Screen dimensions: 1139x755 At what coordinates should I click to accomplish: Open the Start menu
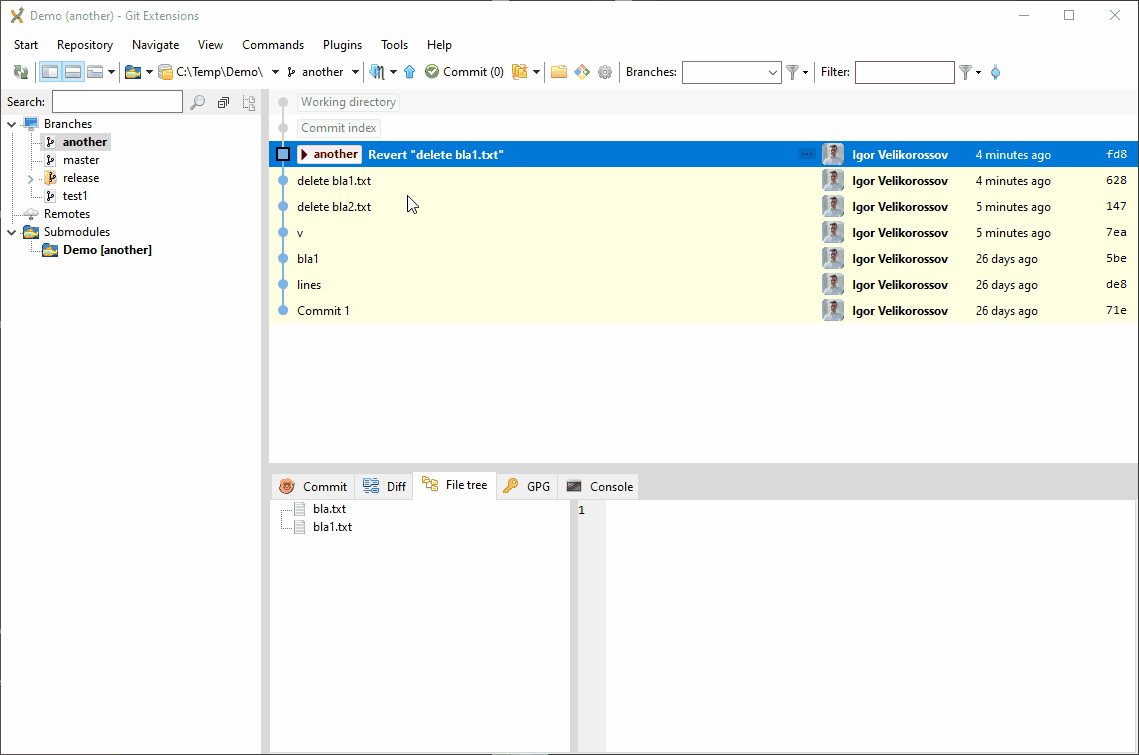coord(25,45)
